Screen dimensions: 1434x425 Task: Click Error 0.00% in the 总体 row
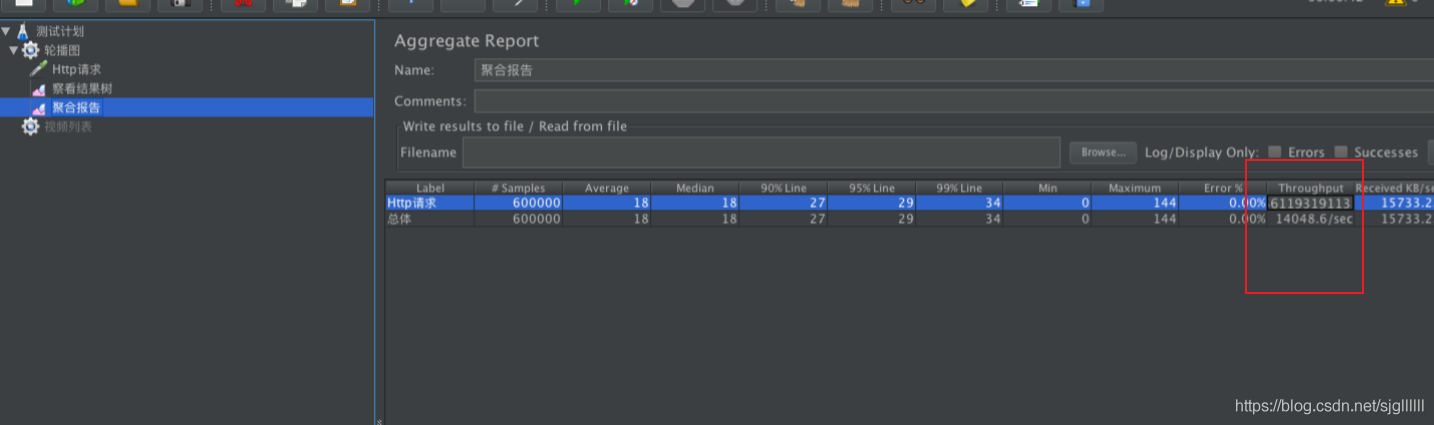coord(1223,219)
